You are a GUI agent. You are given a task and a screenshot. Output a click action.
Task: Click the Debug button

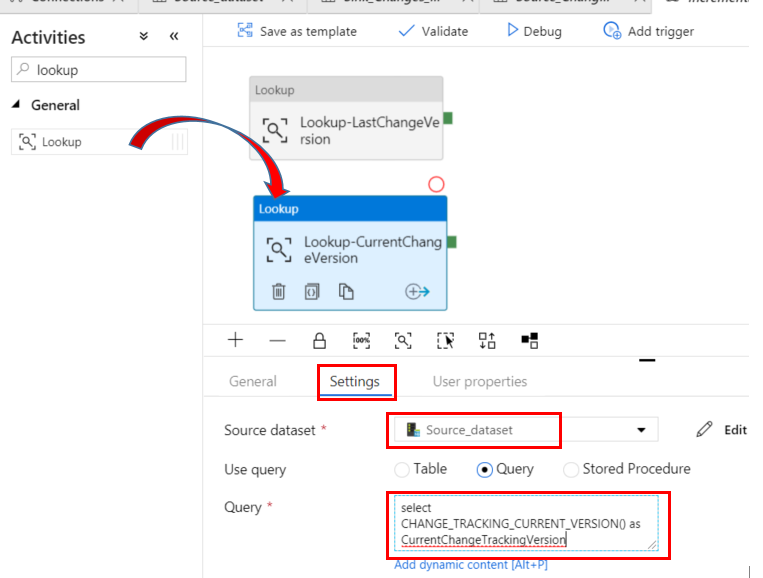tap(534, 31)
